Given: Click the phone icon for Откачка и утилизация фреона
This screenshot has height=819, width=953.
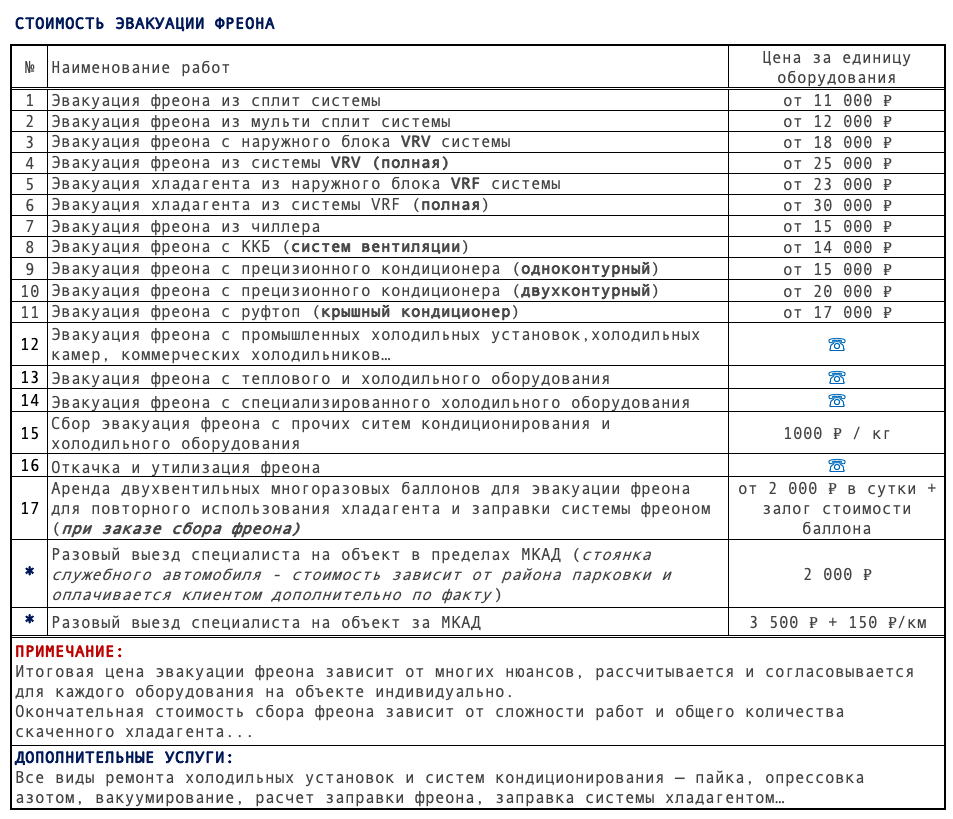Looking at the screenshot, I should [x=836, y=465].
